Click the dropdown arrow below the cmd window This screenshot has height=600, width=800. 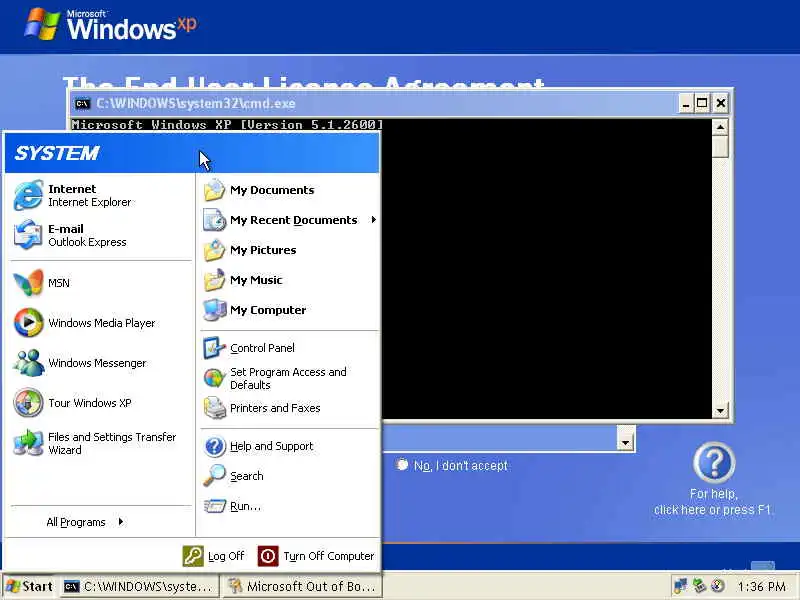click(625, 440)
